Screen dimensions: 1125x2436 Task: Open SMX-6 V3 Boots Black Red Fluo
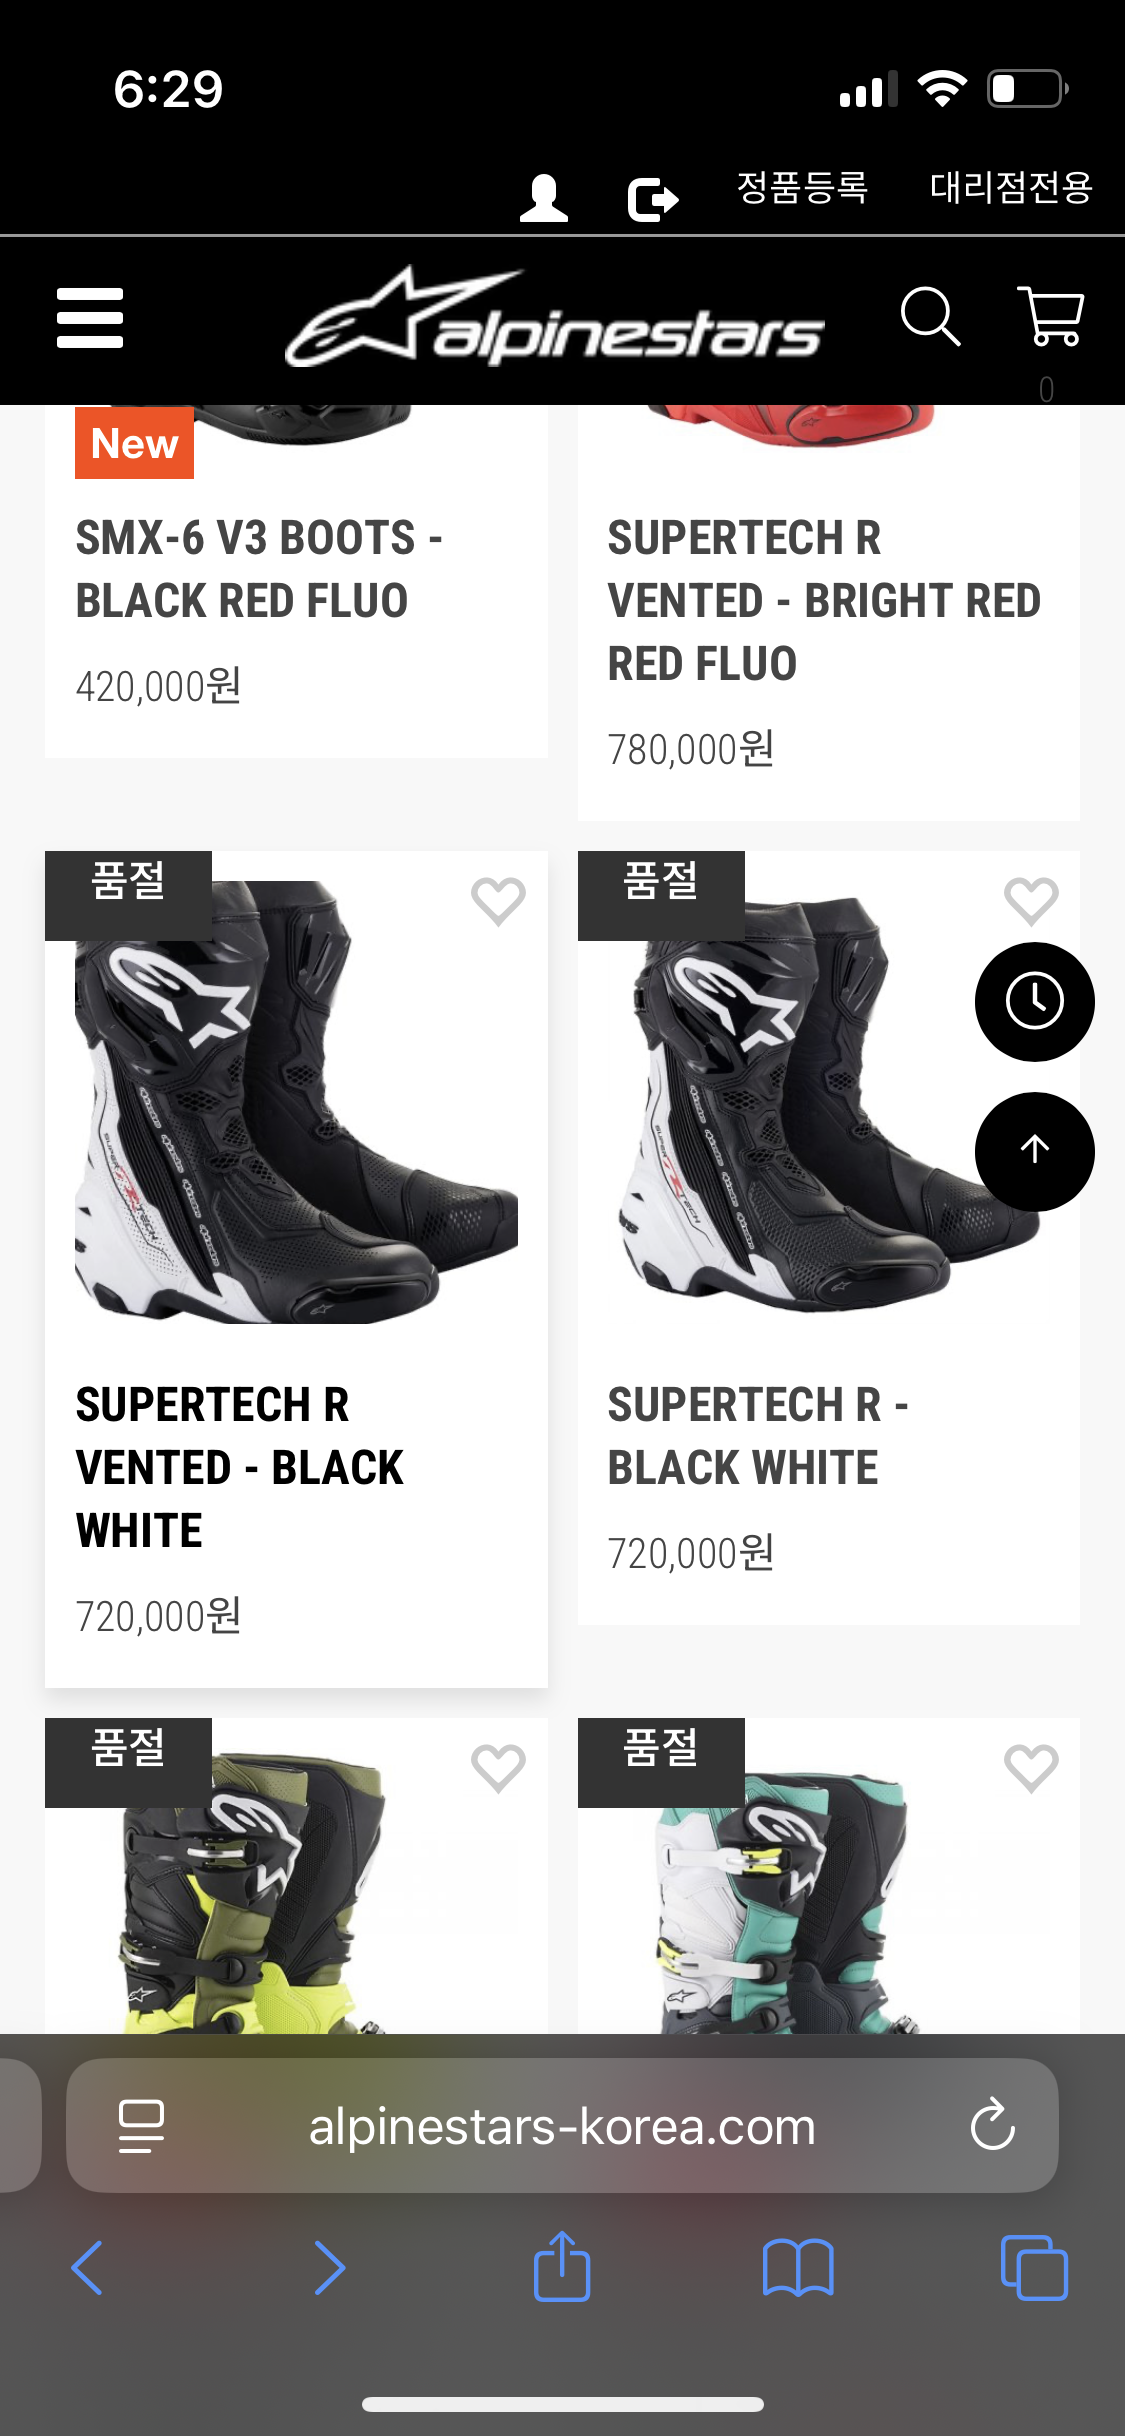(x=259, y=569)
